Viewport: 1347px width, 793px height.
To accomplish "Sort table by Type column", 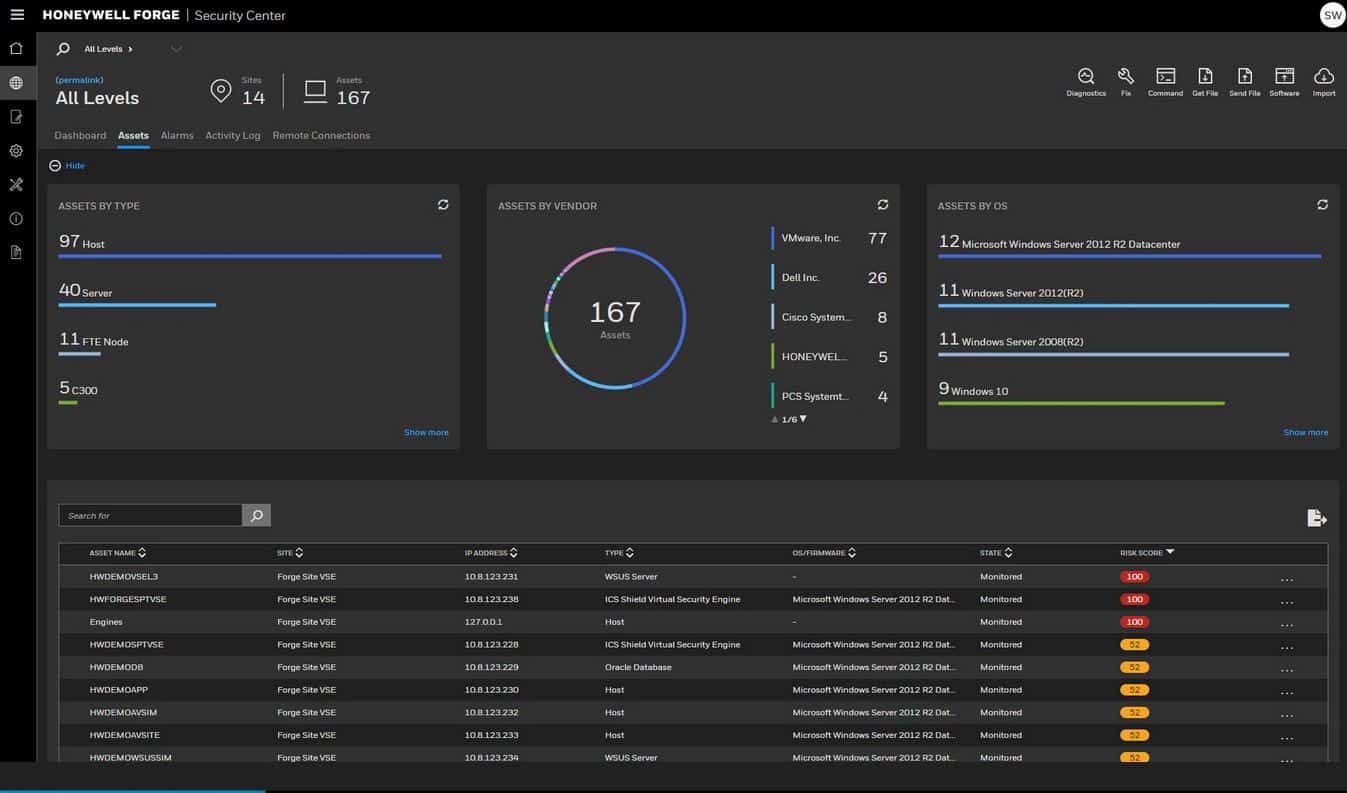I will pyautogui.click(x=619, y=553).
